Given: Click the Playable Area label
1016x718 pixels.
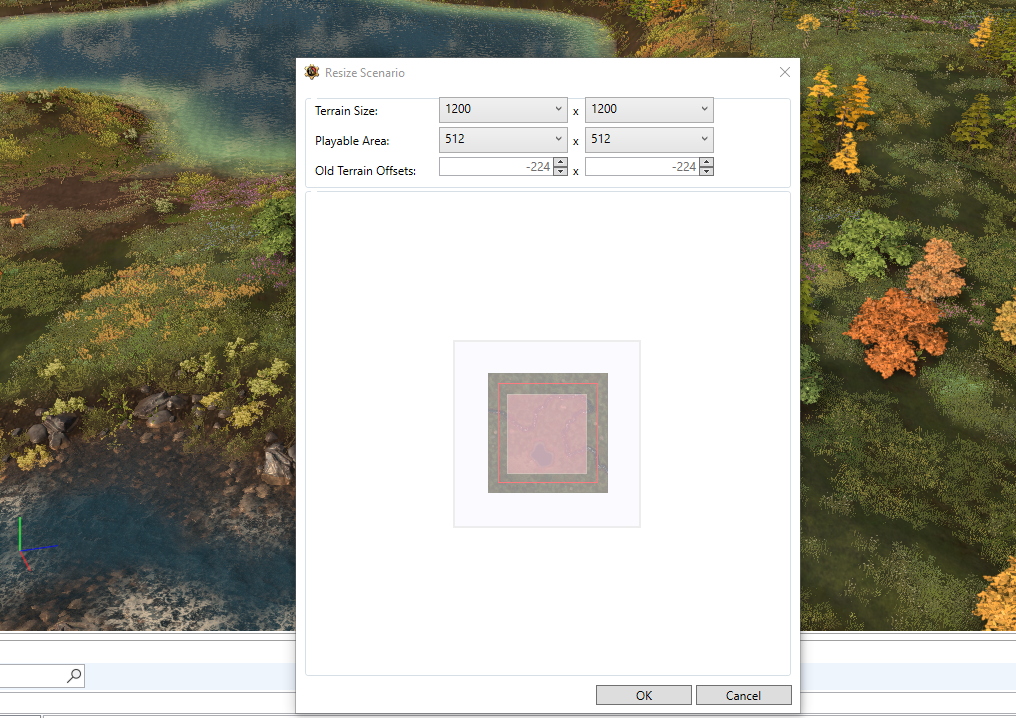Looking at the screenshot, I should [352, 141].
